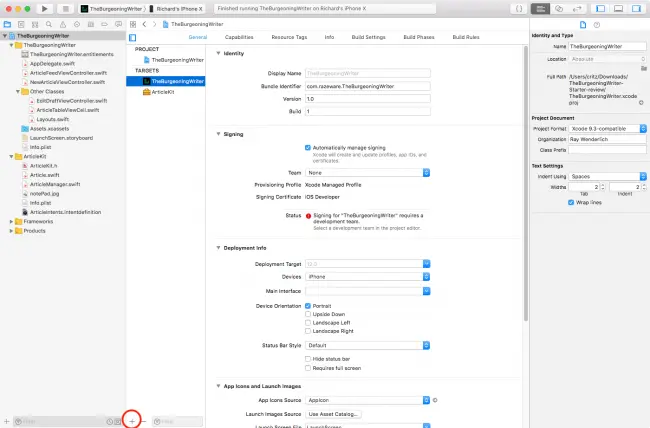Open the Breakpoint navigator
This screenshot has width=650, height=428.
(x=104, y=24)
